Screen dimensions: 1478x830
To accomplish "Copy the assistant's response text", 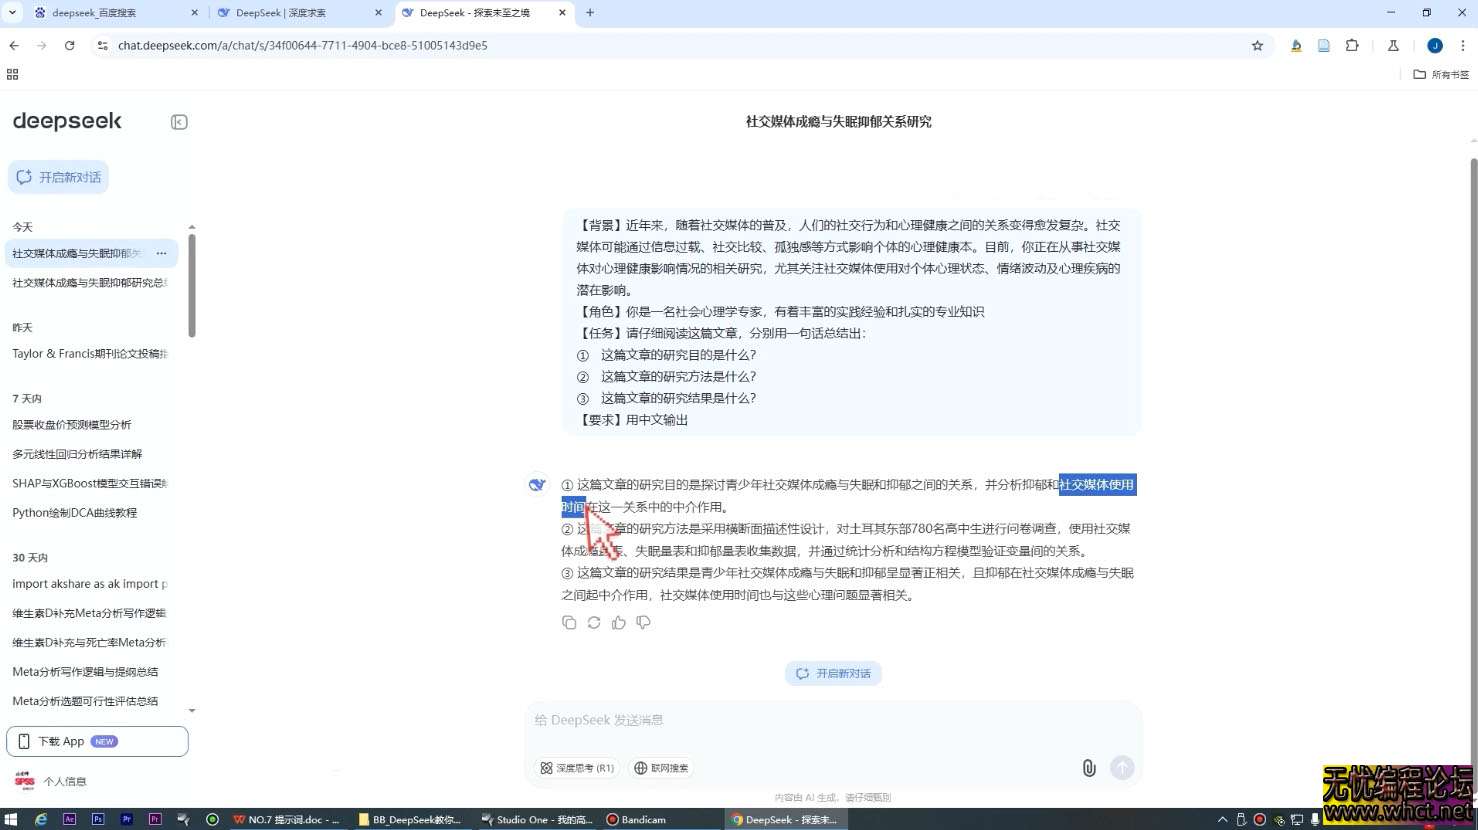I will (569, 622).
